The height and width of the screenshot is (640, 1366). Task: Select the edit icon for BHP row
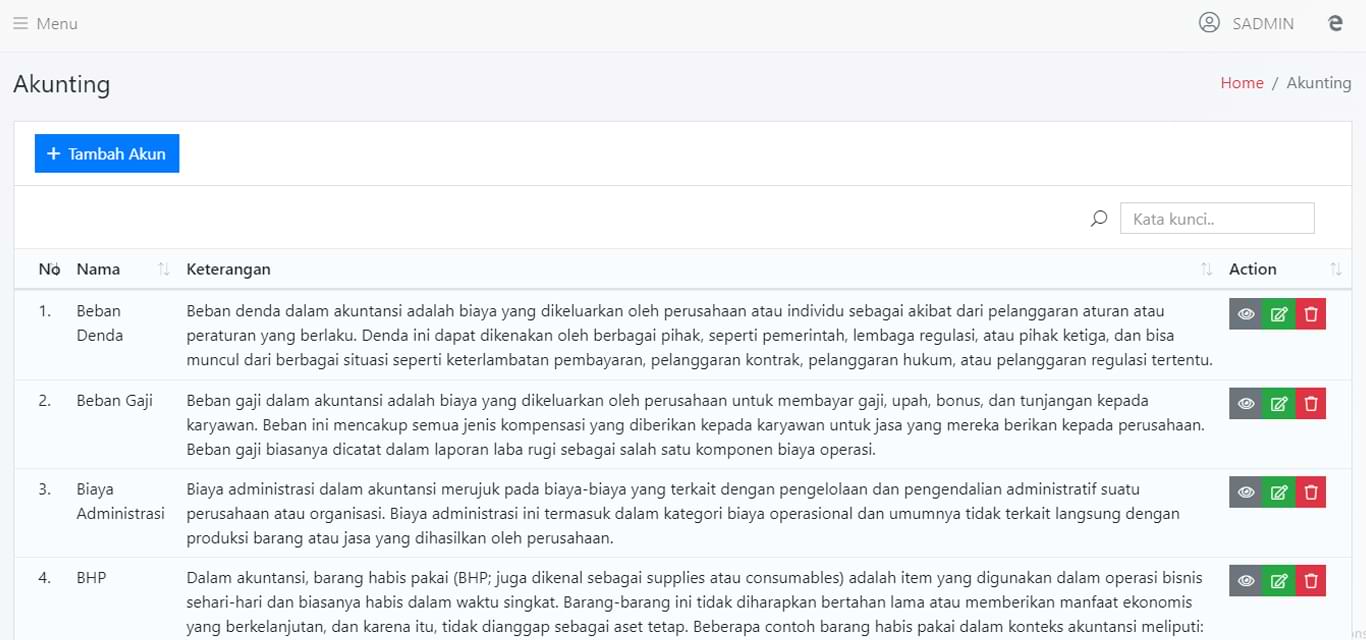point(1278,580)
